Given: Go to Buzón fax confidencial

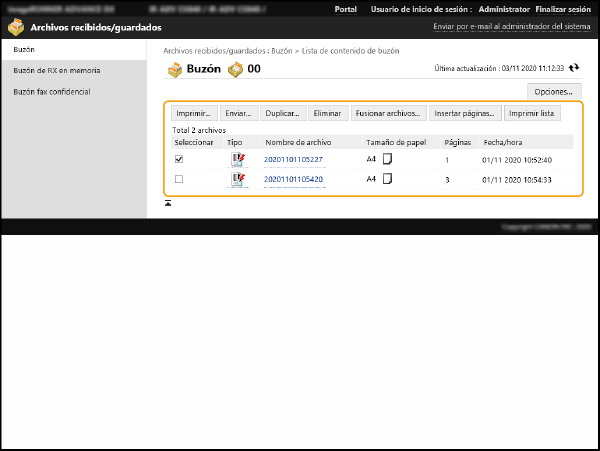Looking at the screenshot, I should [x=52, y=91].
